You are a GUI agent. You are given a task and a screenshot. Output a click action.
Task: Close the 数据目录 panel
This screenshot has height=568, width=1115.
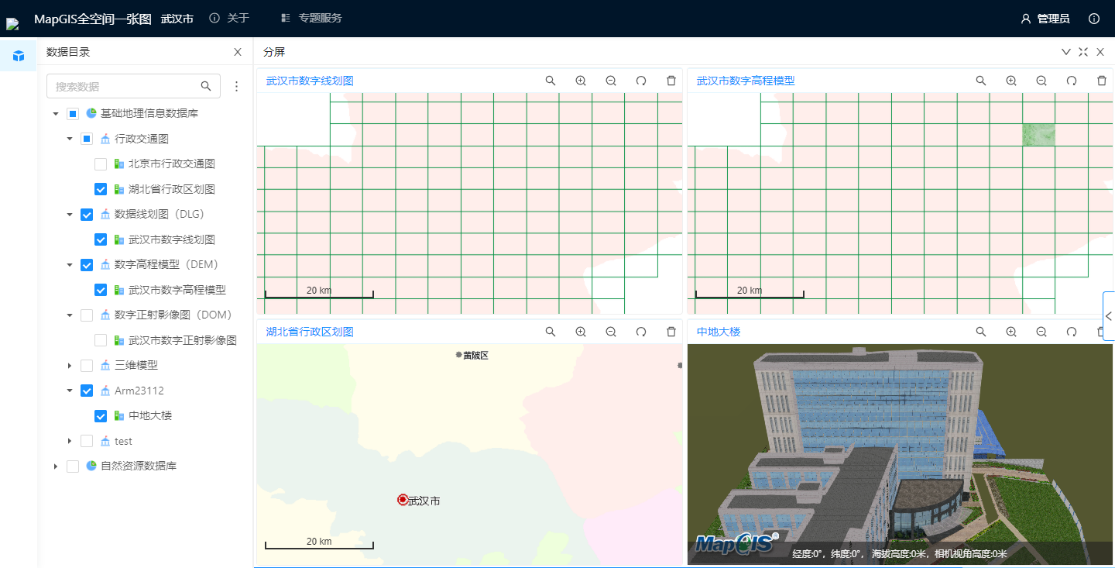(238, 52)
